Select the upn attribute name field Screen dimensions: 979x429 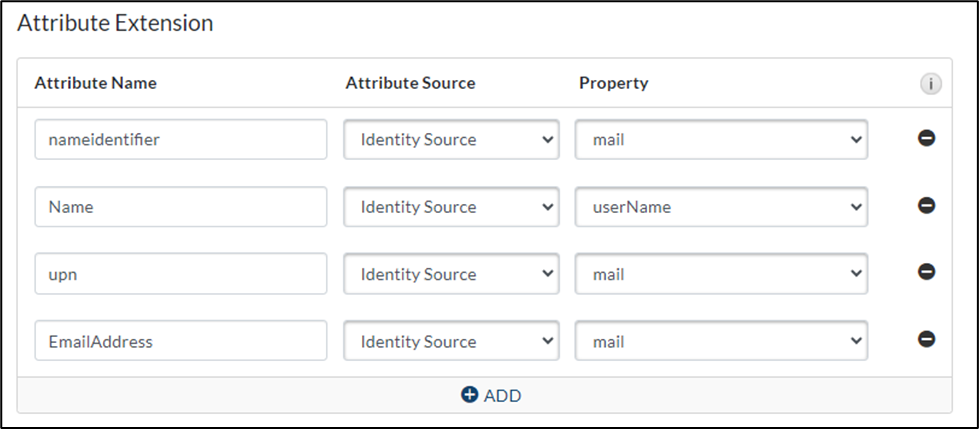pos(180,274)
